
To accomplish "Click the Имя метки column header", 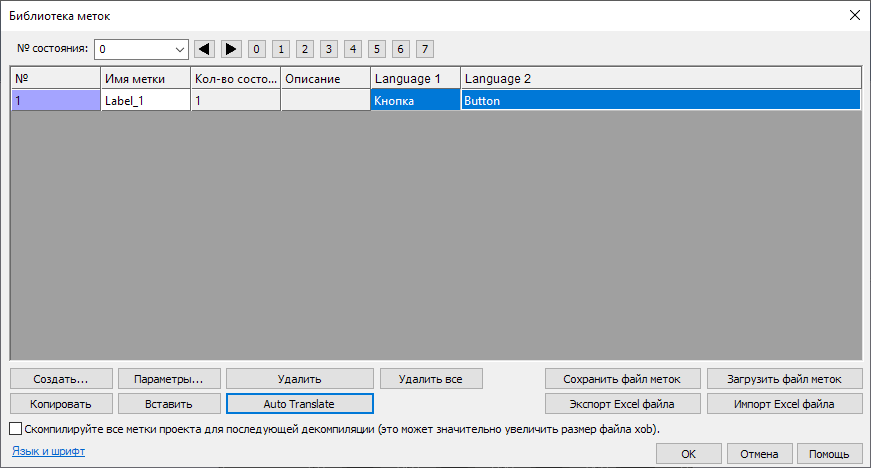I will (145, 78).
